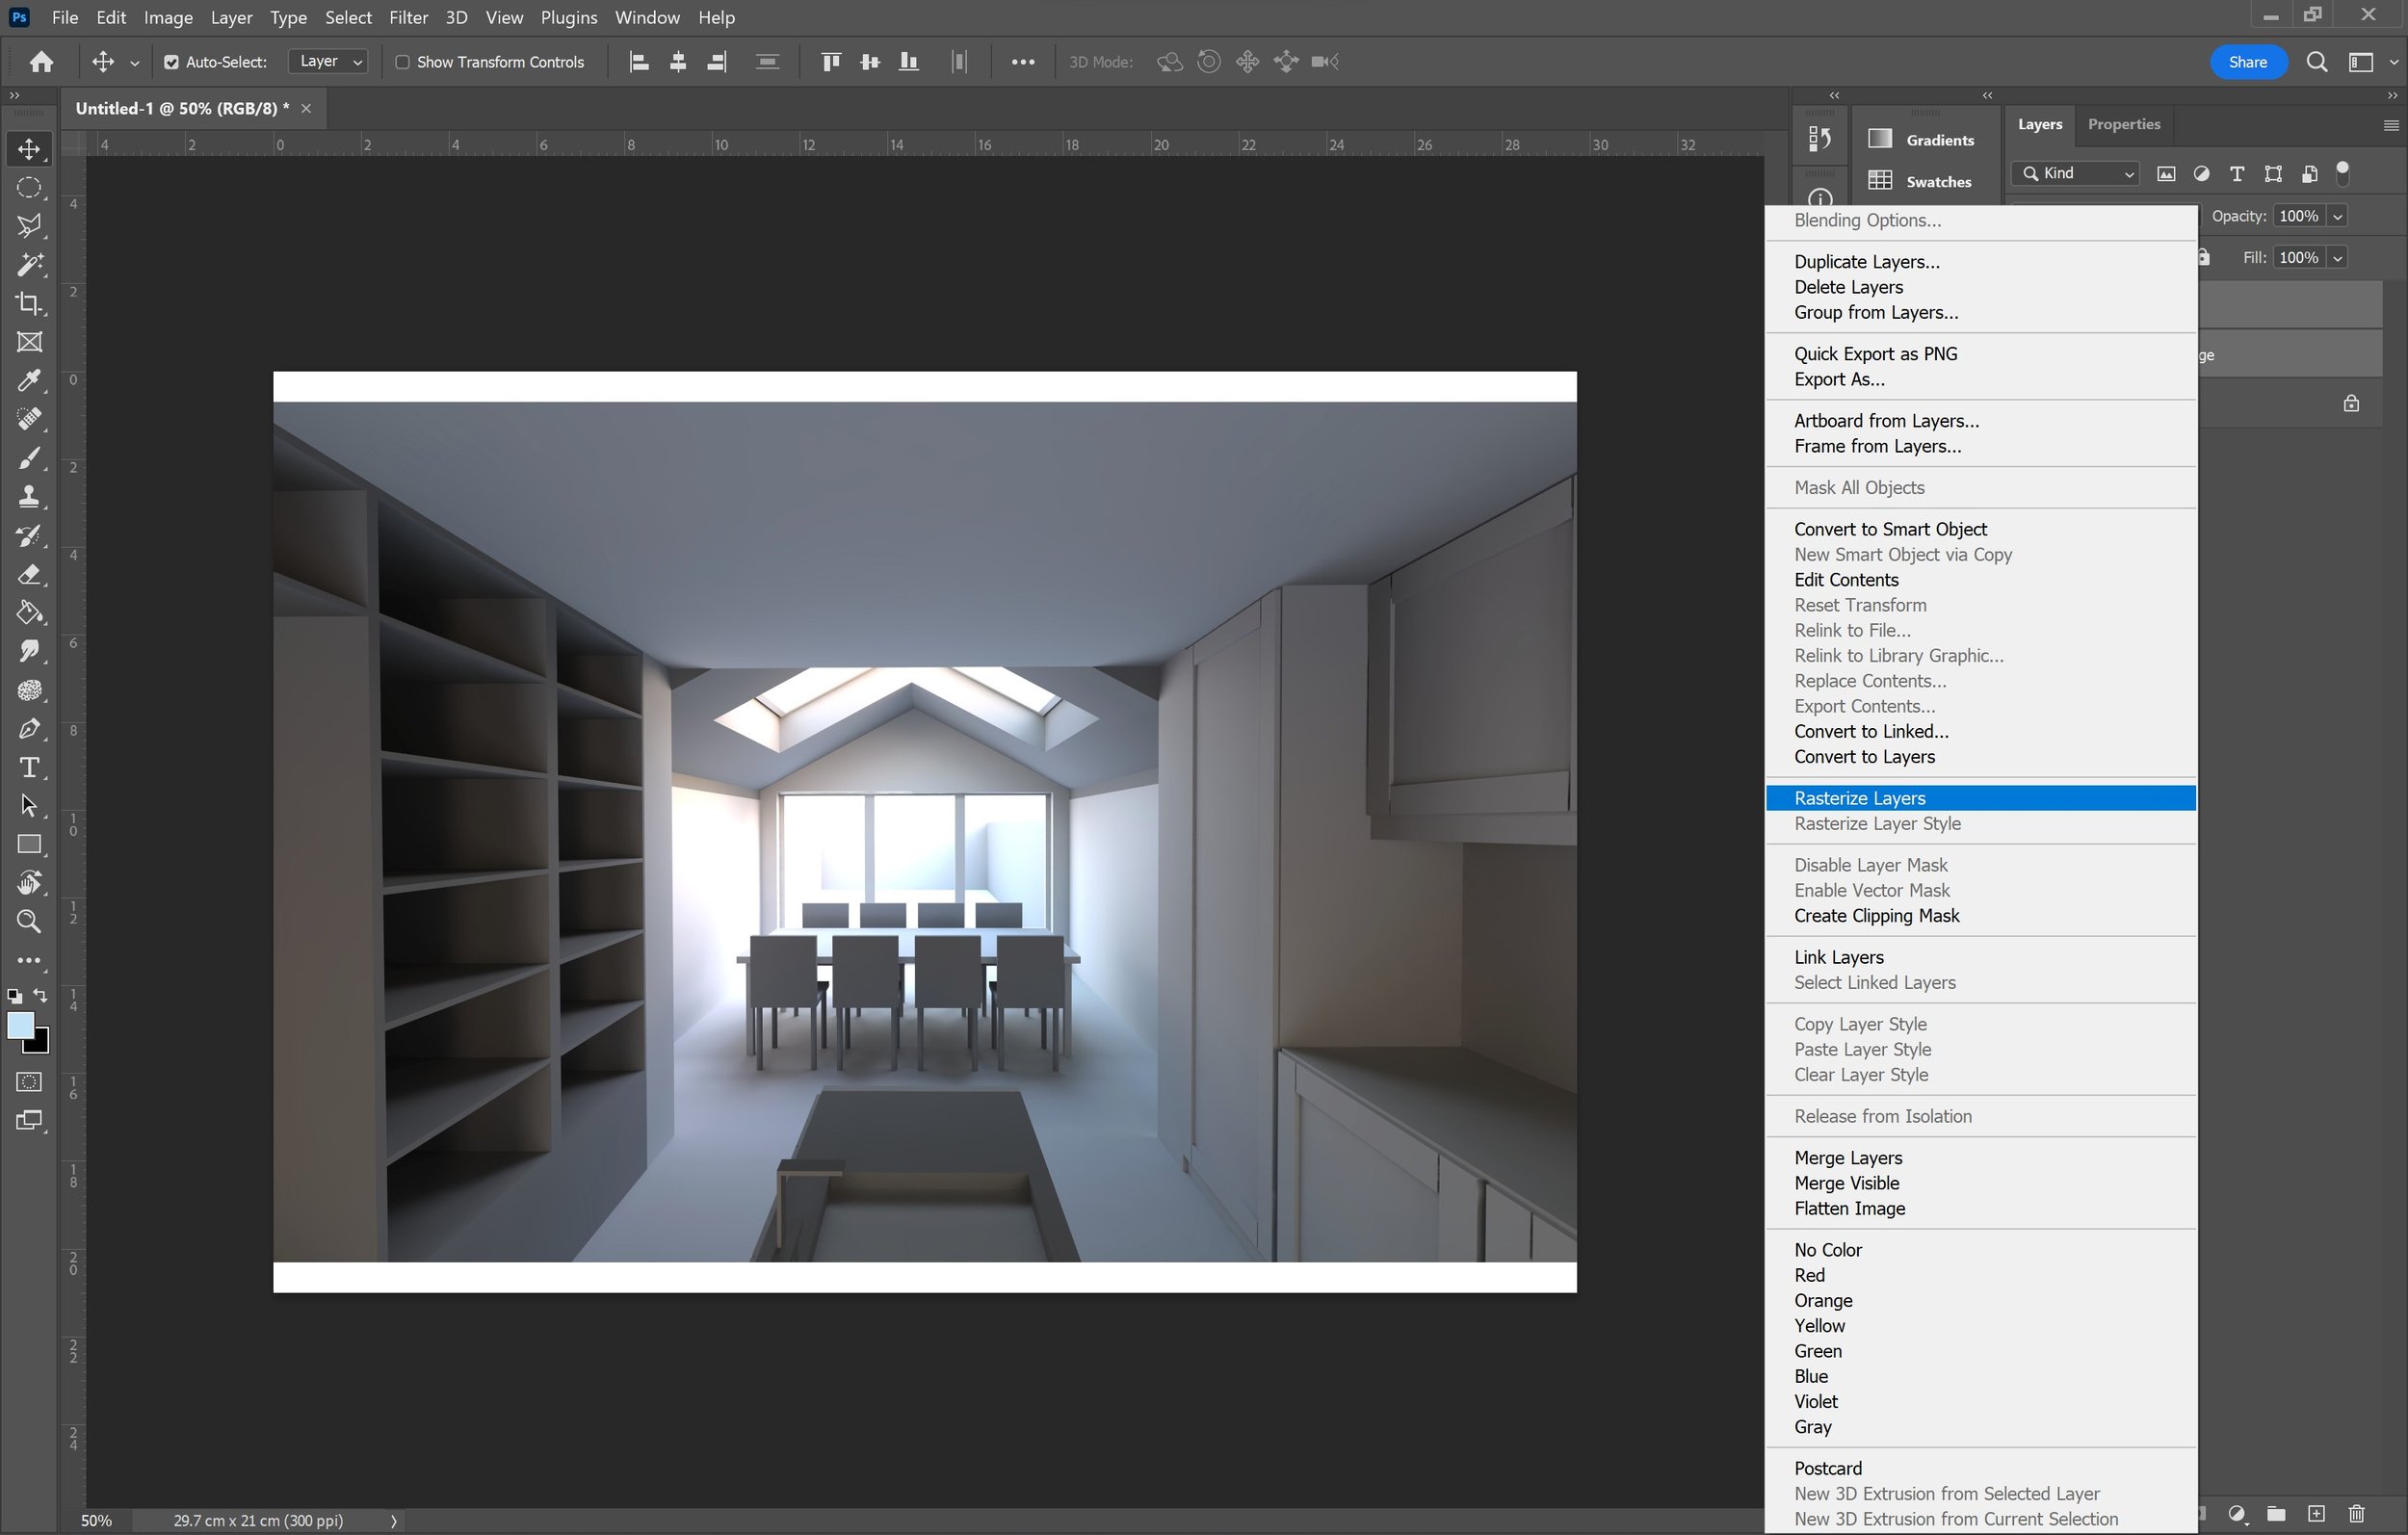Image resolution: width=2408 pixels, height=1535 pixels.
Task: Select the Eyedropper tool
Action: pos(29,380)
